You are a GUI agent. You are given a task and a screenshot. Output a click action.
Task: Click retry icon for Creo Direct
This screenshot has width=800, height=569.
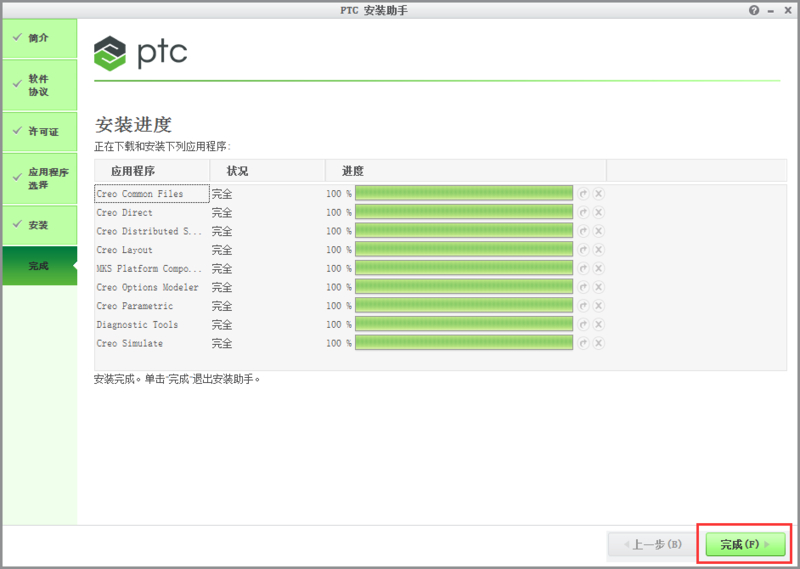(x=583, y=212)
